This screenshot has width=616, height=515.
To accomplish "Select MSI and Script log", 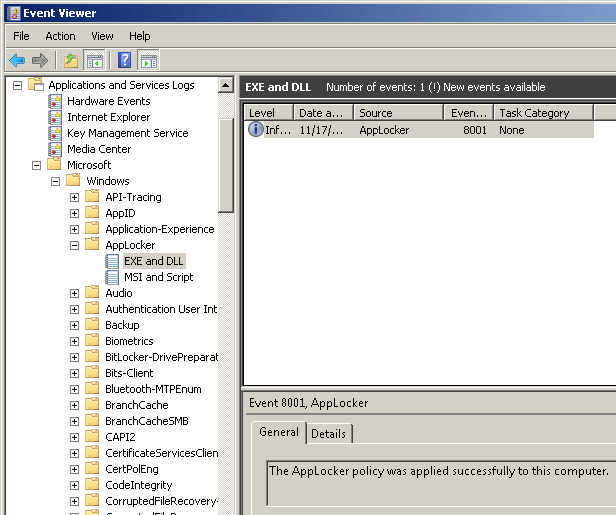I will (x=158, y=277).
